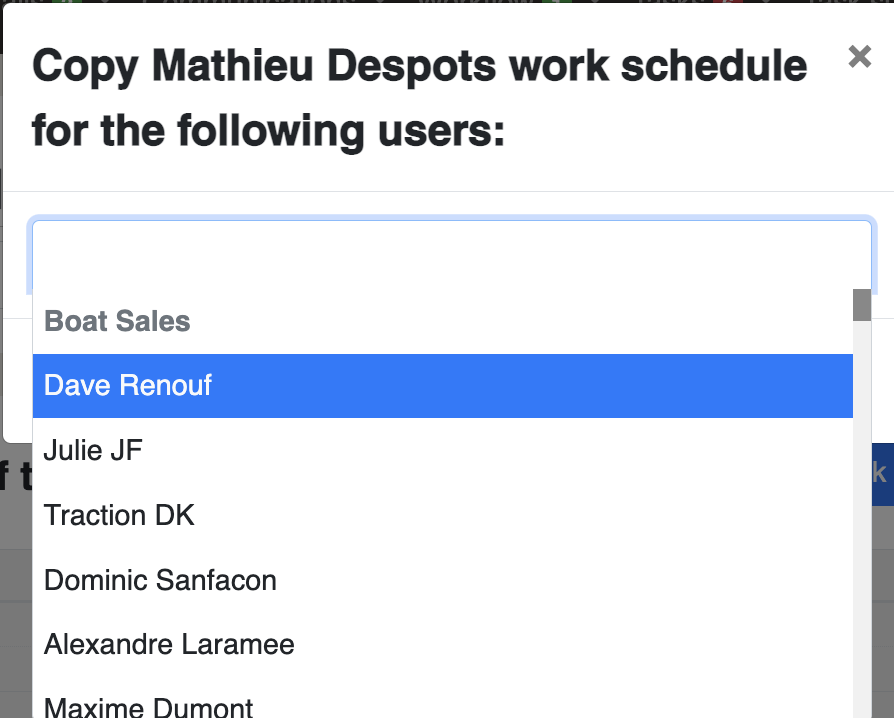This screenshot has height=718, width=894.
Task: Click the dialog title "Copy Mathieu Despots work schedule"
Action: pos(420,66)
